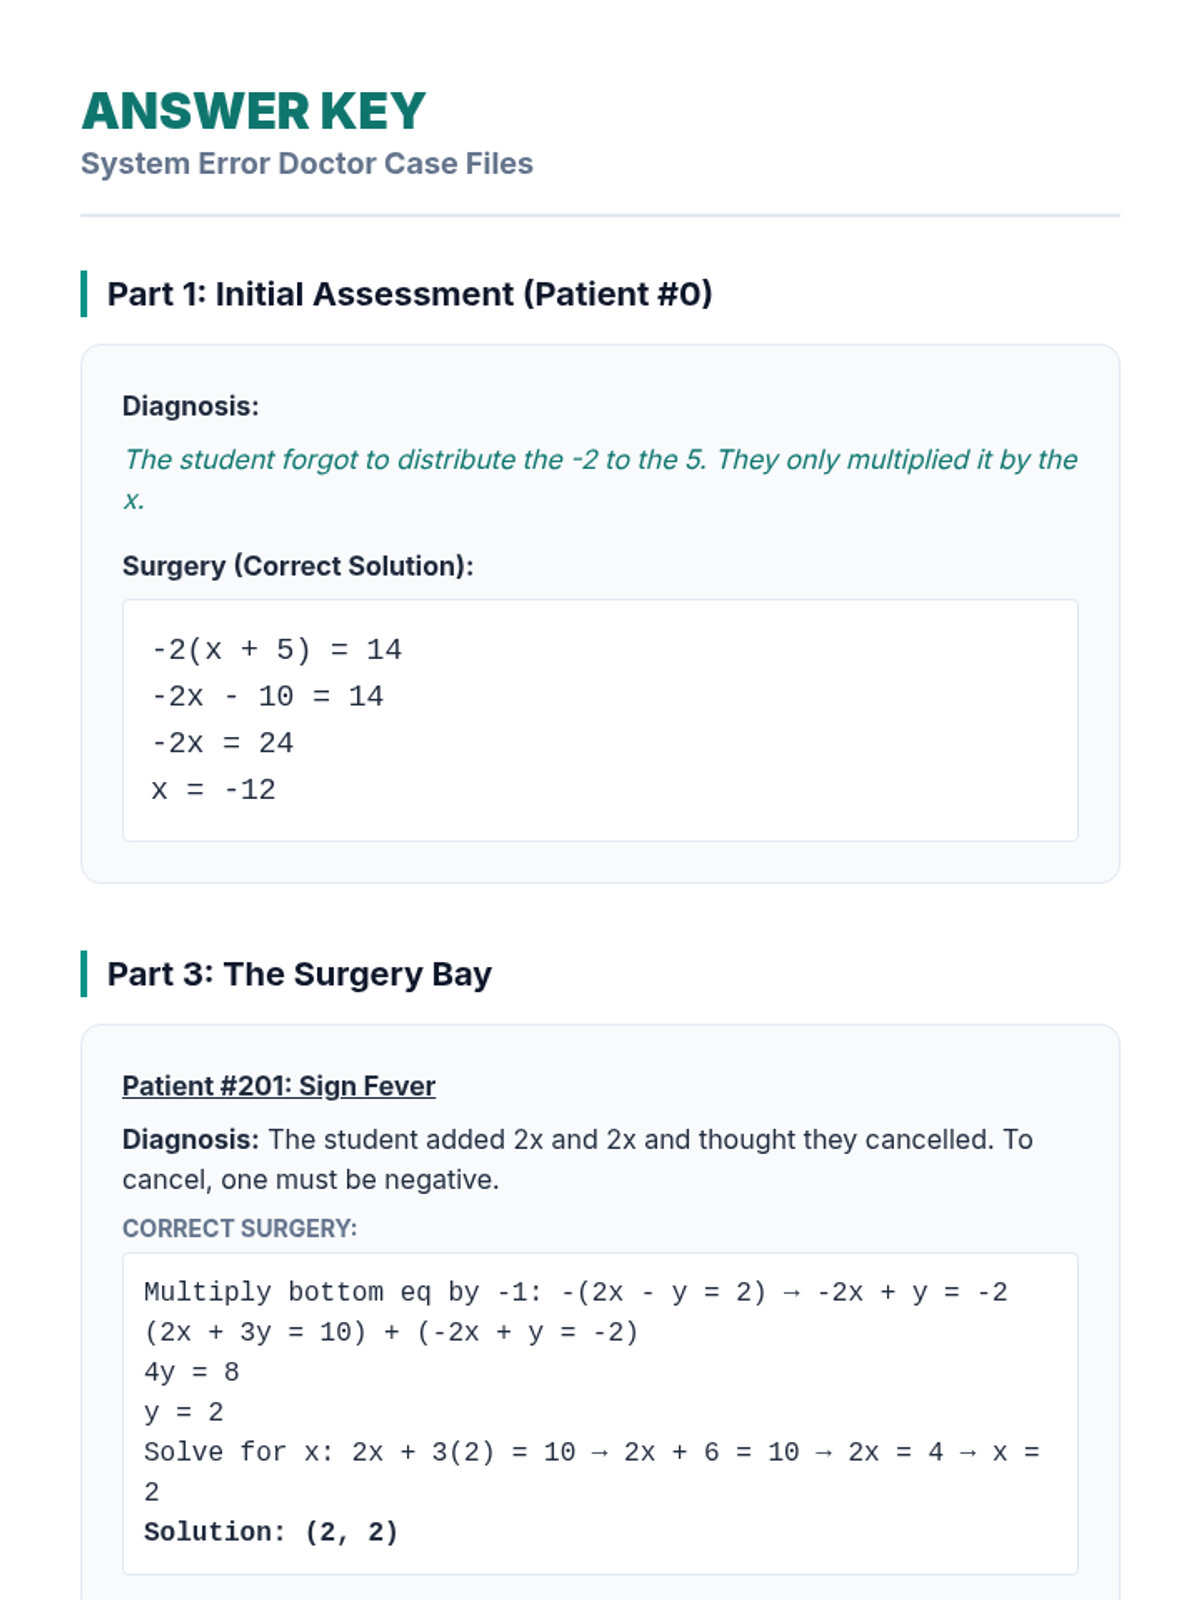Open the Patient #201: Sign Fever link

point(278,1086)
